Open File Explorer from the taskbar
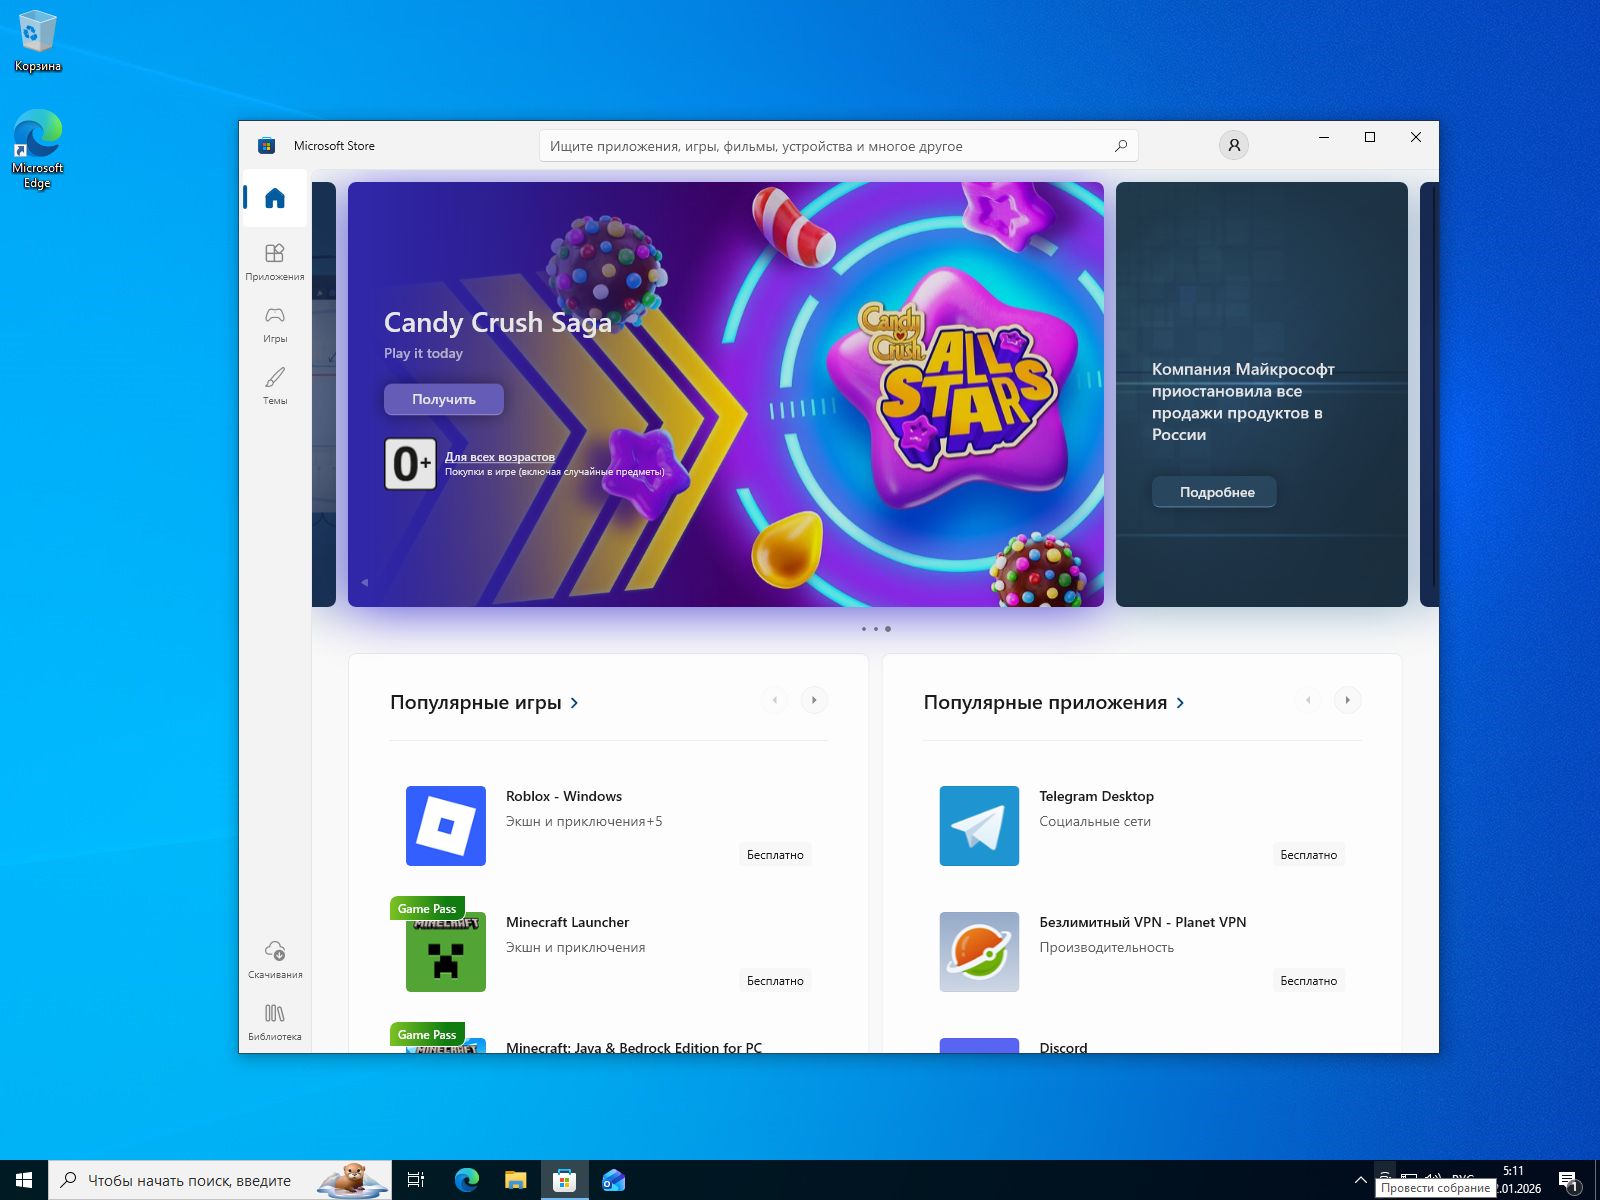The width and height of the screenshot is (1600, 1200). click(x=515, y=1180)
